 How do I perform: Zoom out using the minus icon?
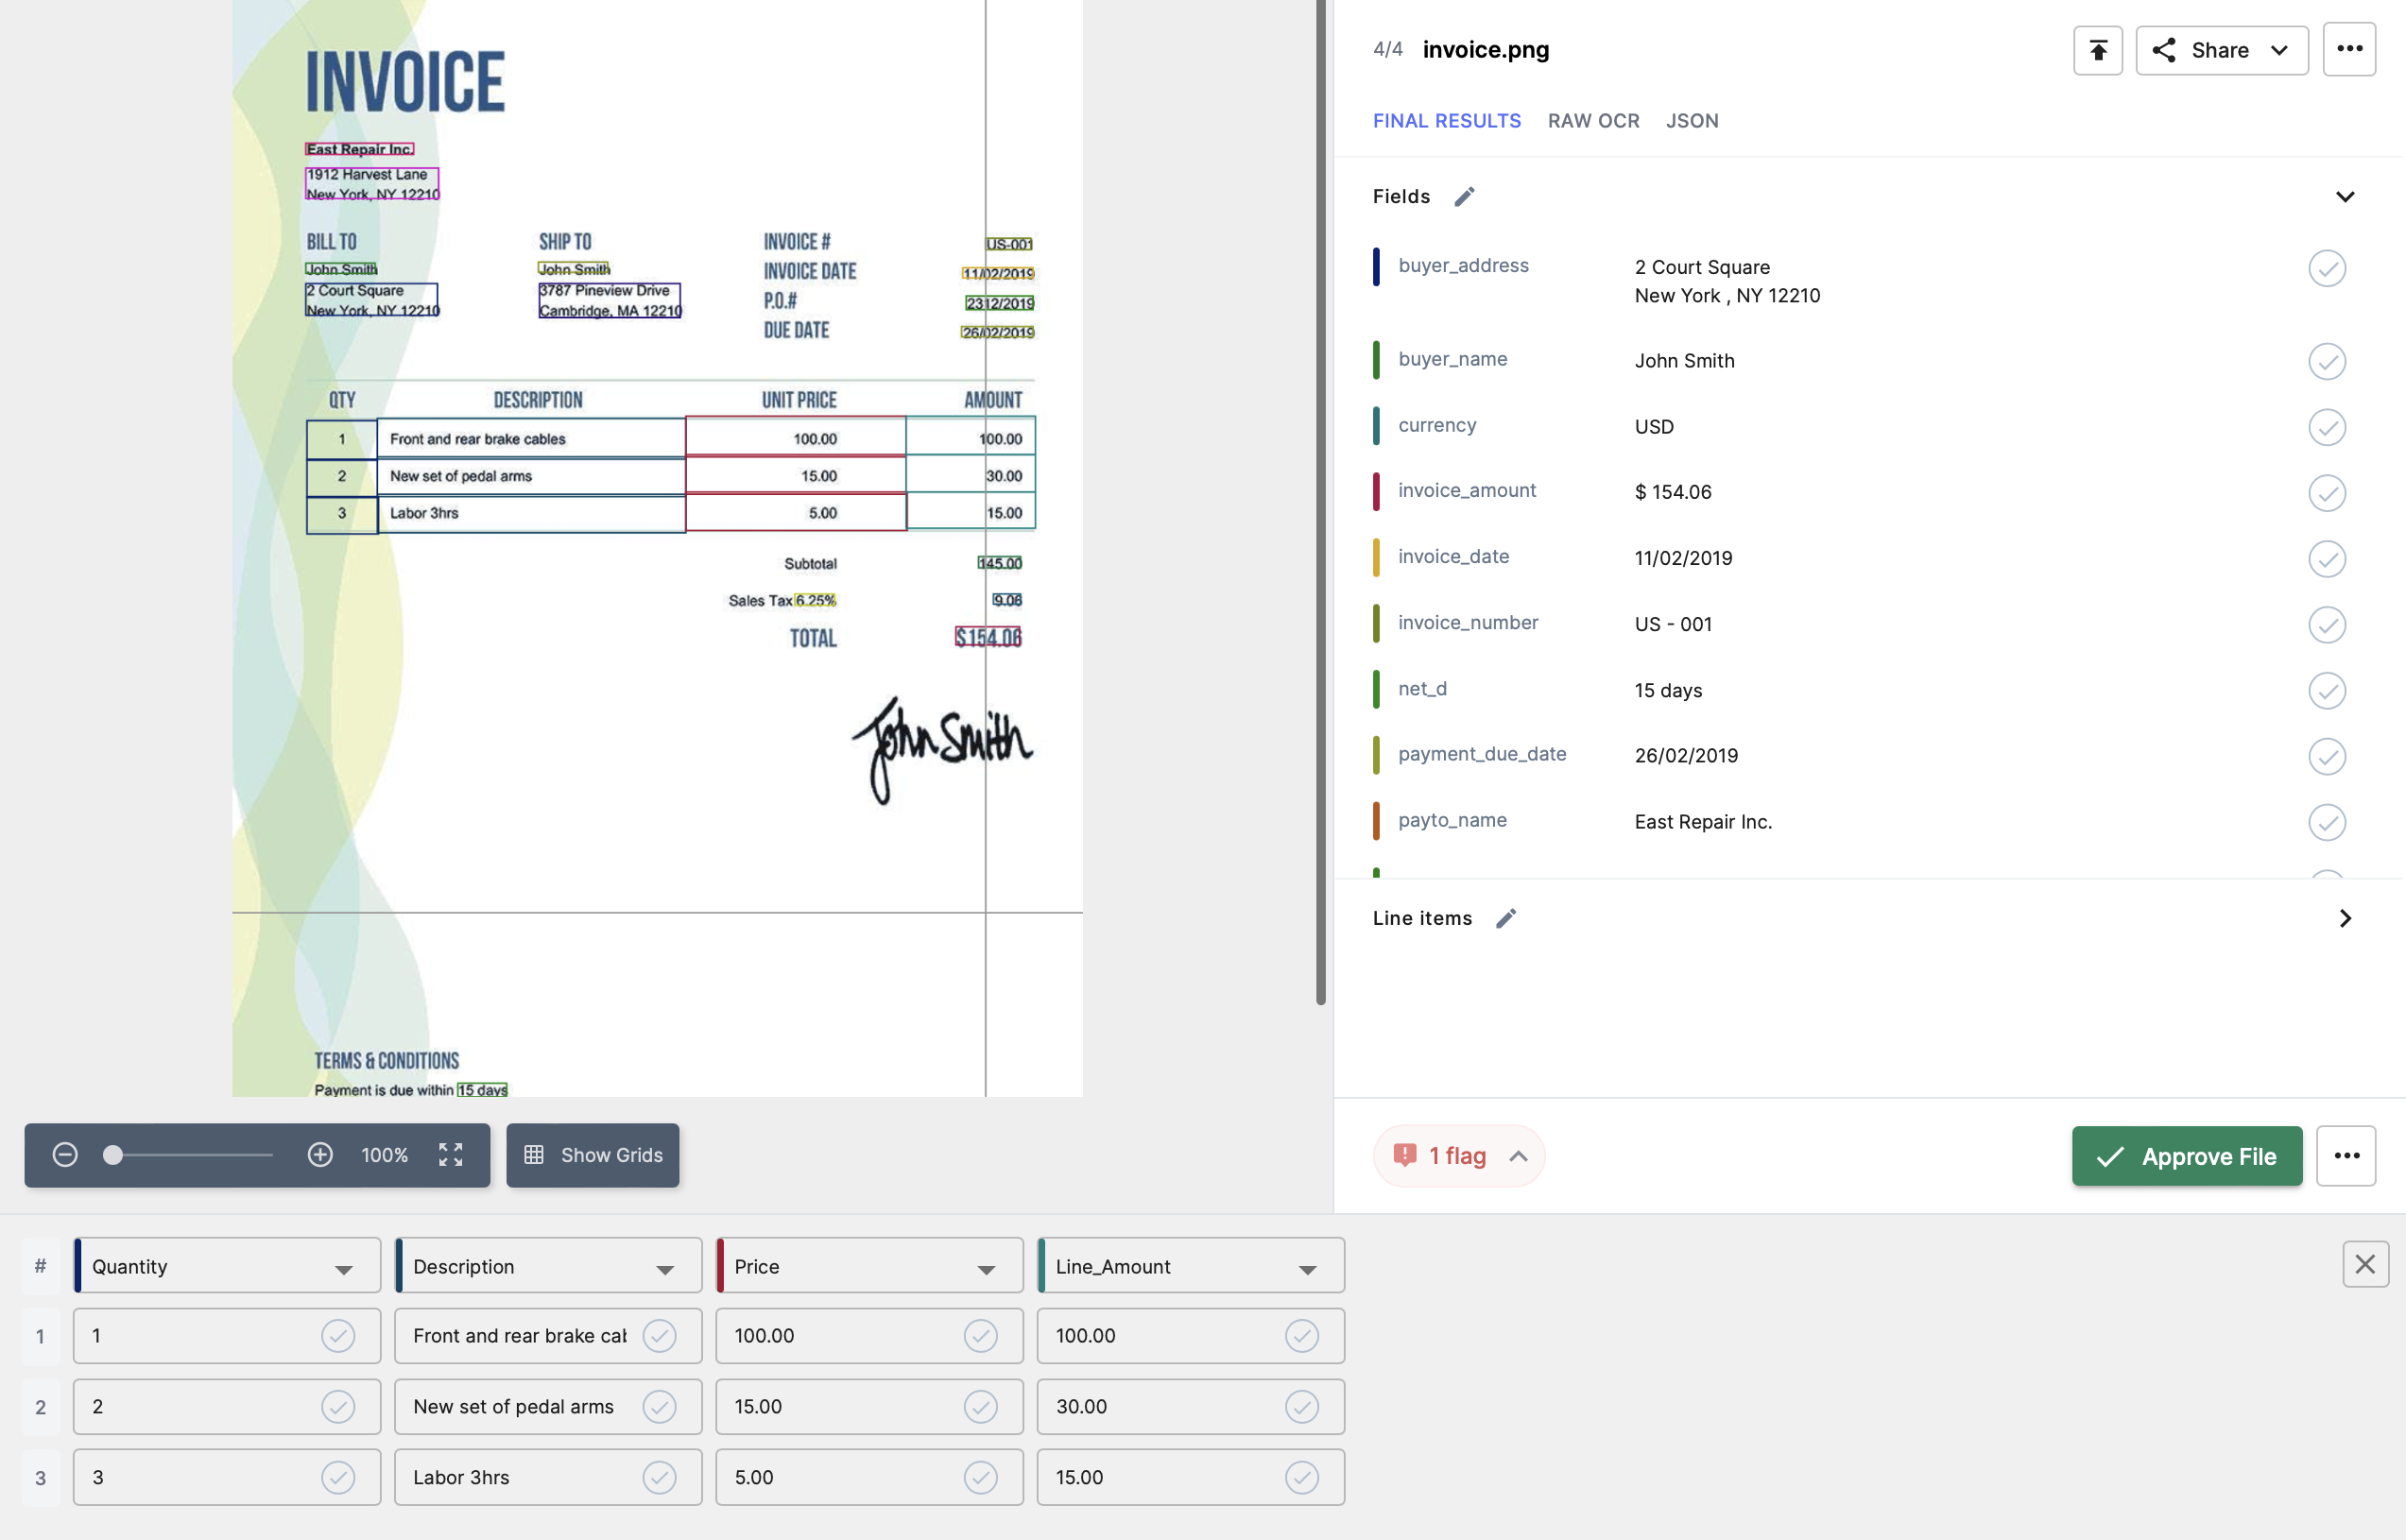65,1154
